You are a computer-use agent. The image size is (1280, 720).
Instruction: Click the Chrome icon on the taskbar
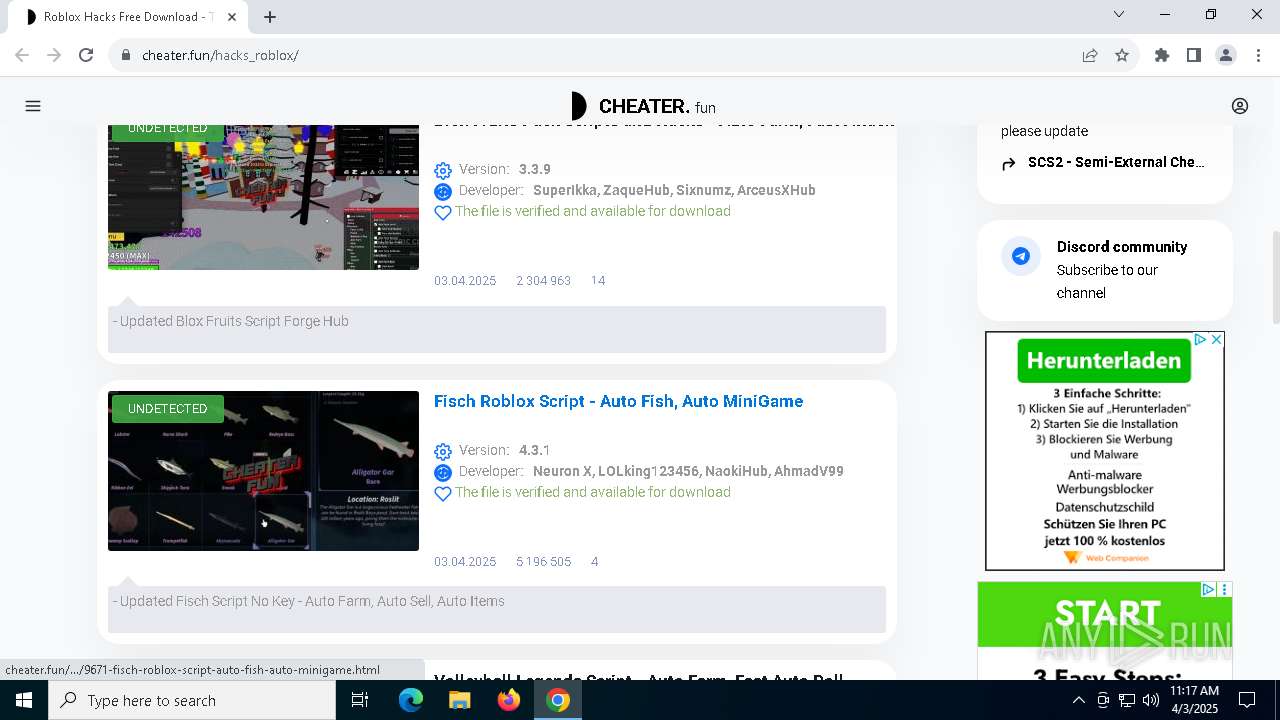click(558, 700)
